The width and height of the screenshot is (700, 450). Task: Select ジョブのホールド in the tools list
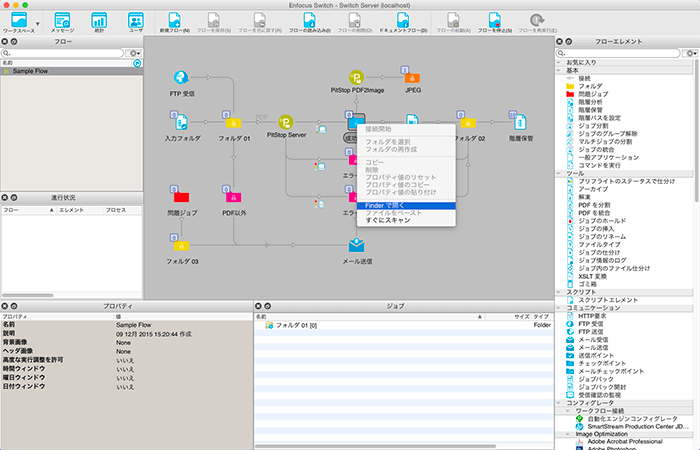(602, 221)
